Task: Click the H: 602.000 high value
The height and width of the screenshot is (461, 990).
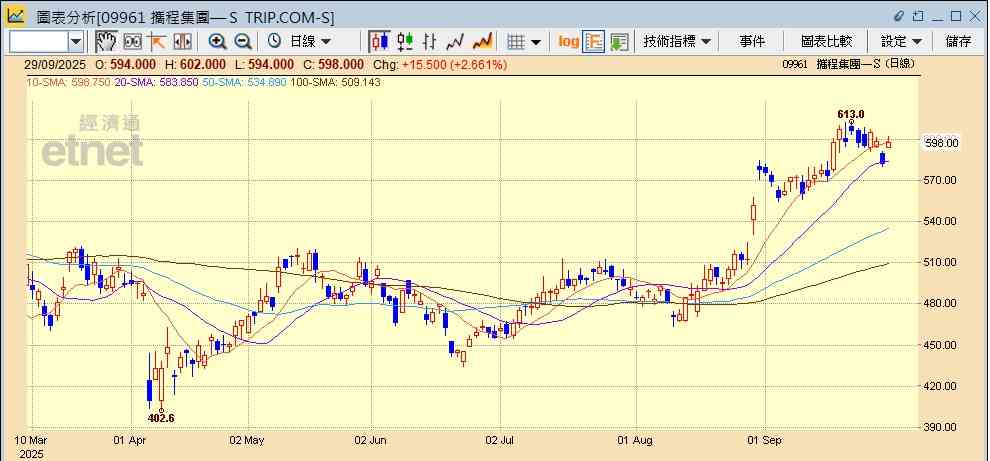Action: tap(196, 64)
